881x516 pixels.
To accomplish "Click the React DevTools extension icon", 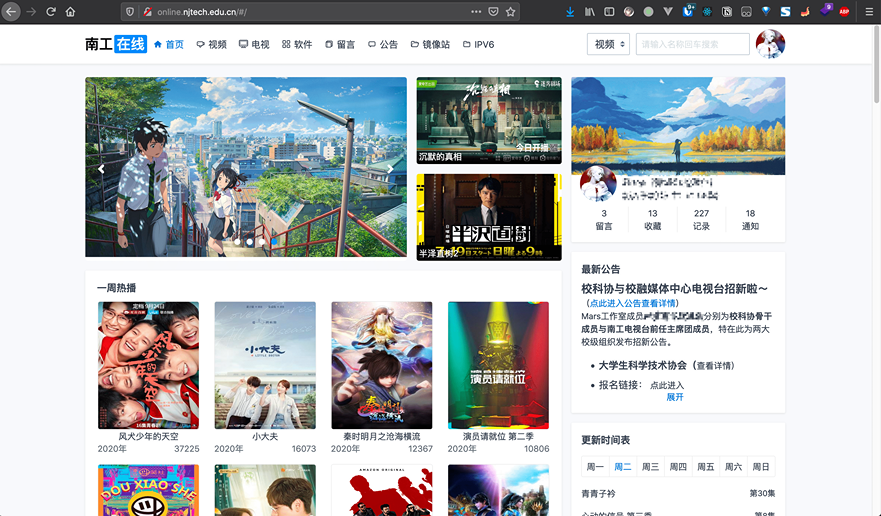I will 707,12.
